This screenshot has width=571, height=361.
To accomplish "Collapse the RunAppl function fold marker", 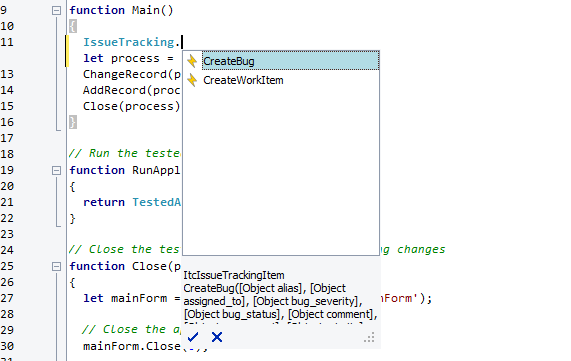I will pos(56,170).
